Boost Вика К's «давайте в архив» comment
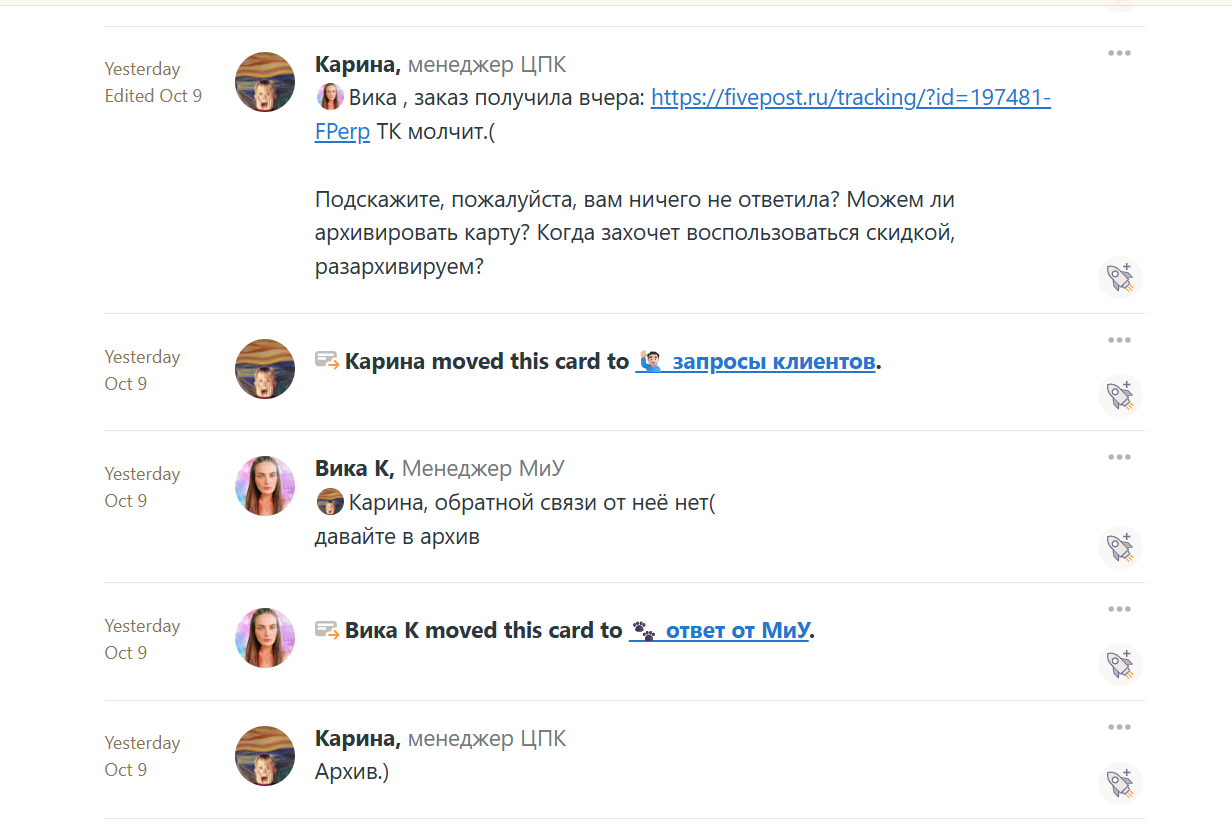 click(1120, 547)
